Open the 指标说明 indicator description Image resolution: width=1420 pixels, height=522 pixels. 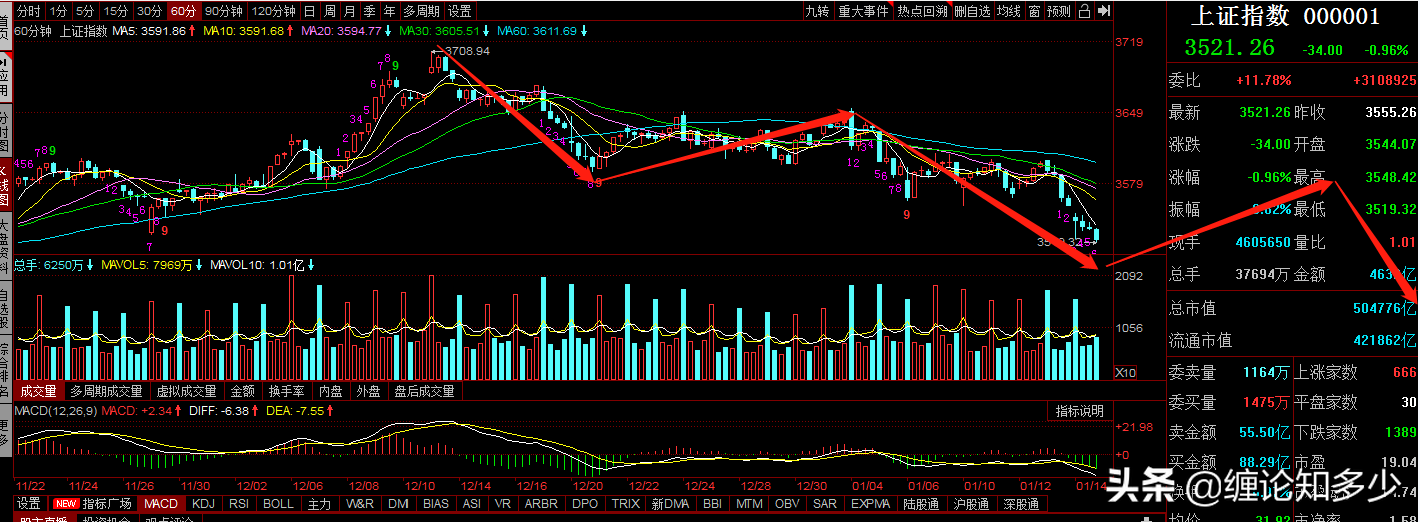[x=1080, y=411]
